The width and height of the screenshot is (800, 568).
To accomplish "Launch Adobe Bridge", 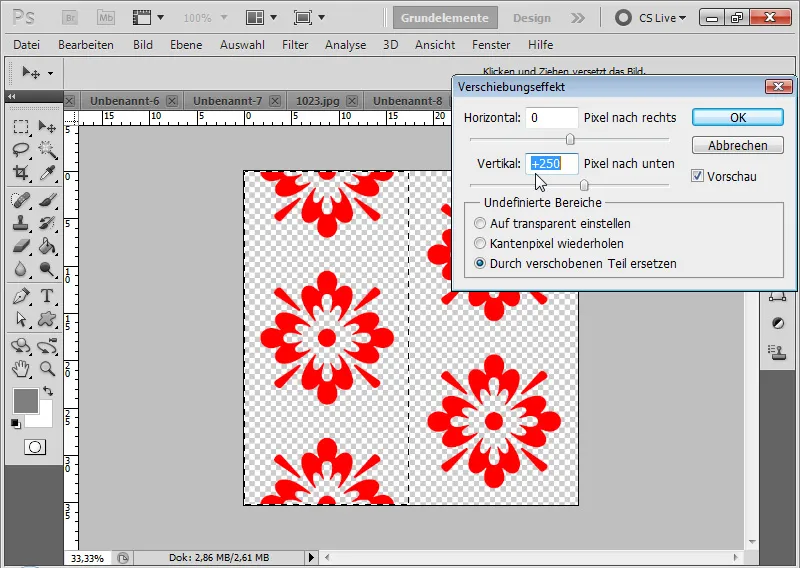I will (70, 18).
